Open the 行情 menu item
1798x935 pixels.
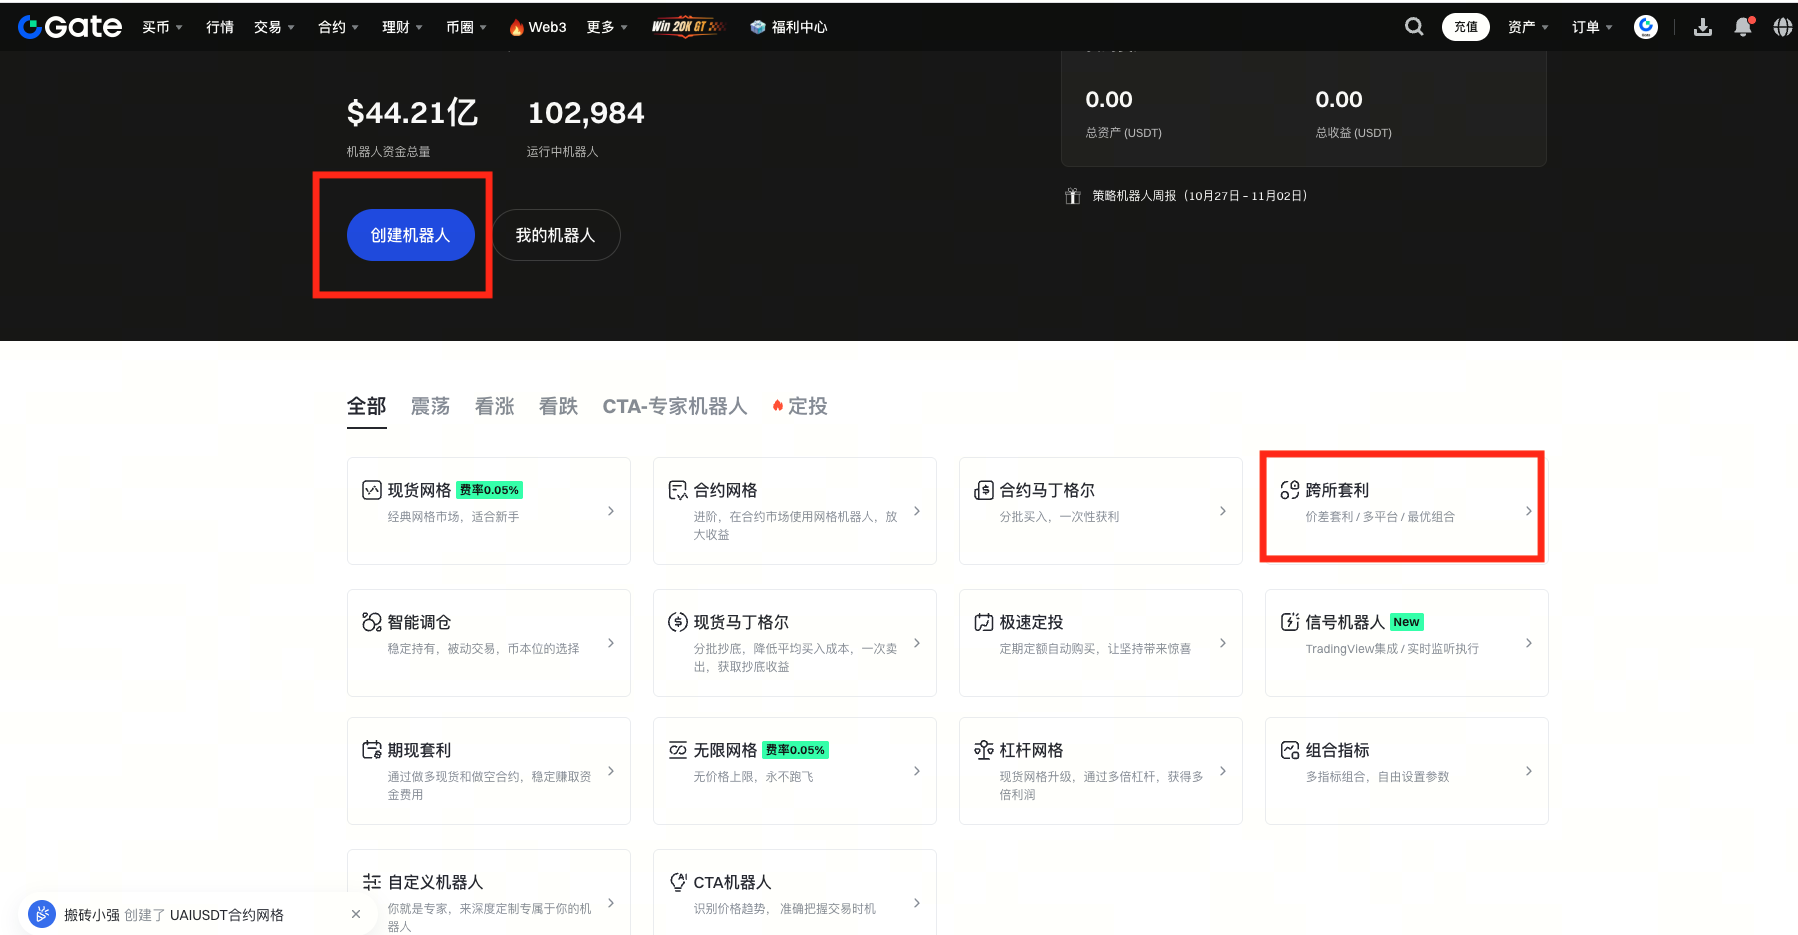pyautogui.click(x=220, y=27)
